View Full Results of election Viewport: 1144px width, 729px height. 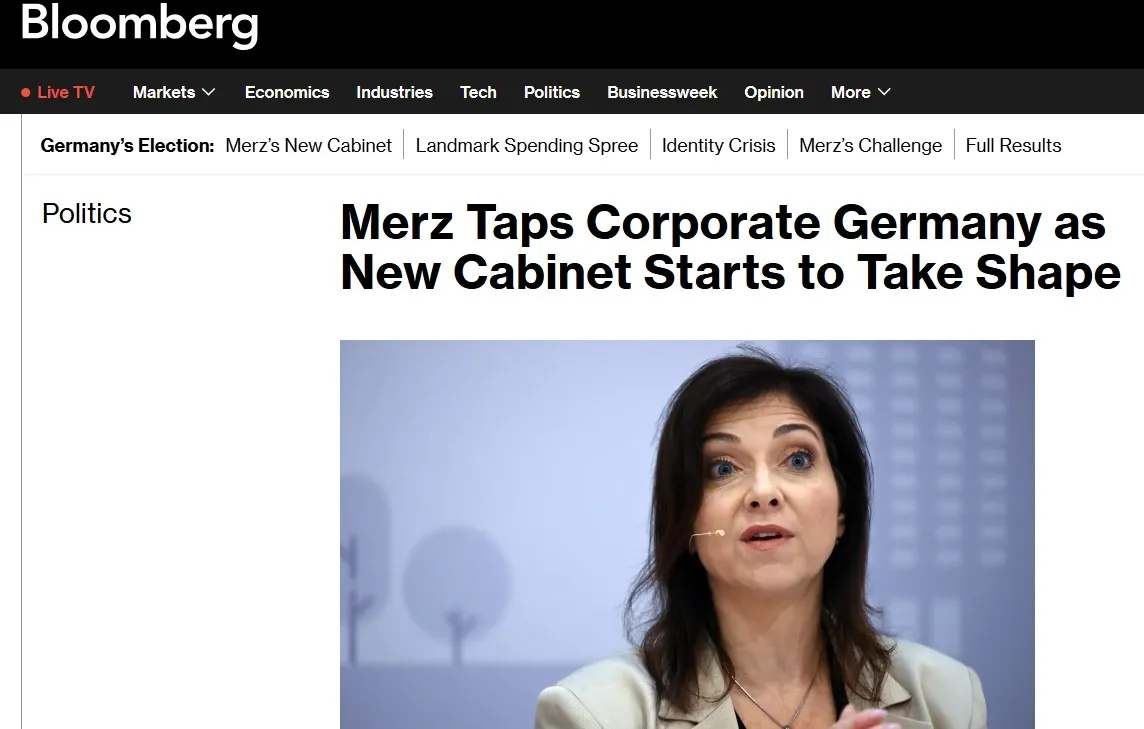point(1013,145)
